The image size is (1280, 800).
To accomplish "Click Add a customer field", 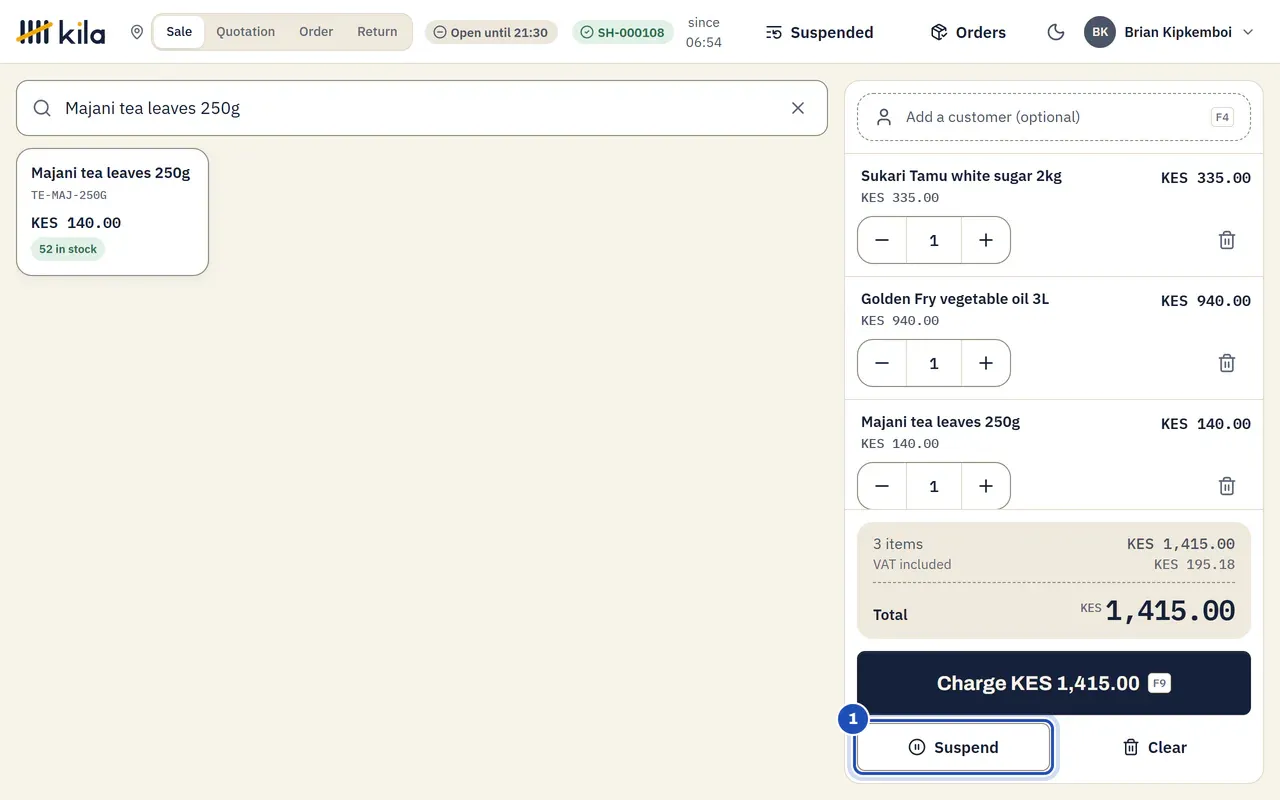I will 1054,117.
